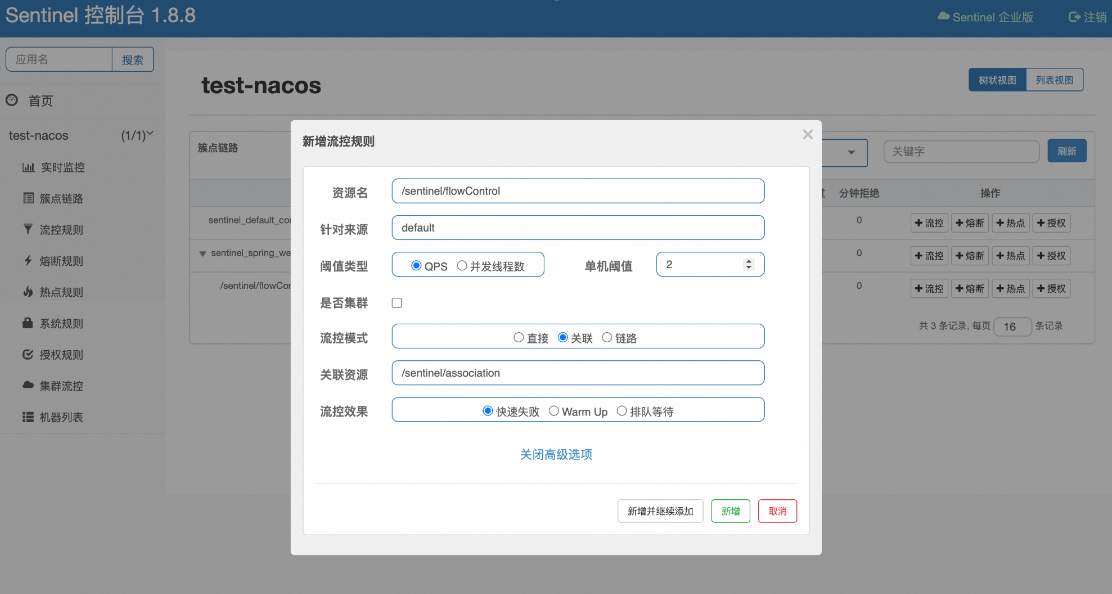Click the 热点规则 flame icon
Viewport: 1112px width, 594px height.
click(x=28, y=292)
